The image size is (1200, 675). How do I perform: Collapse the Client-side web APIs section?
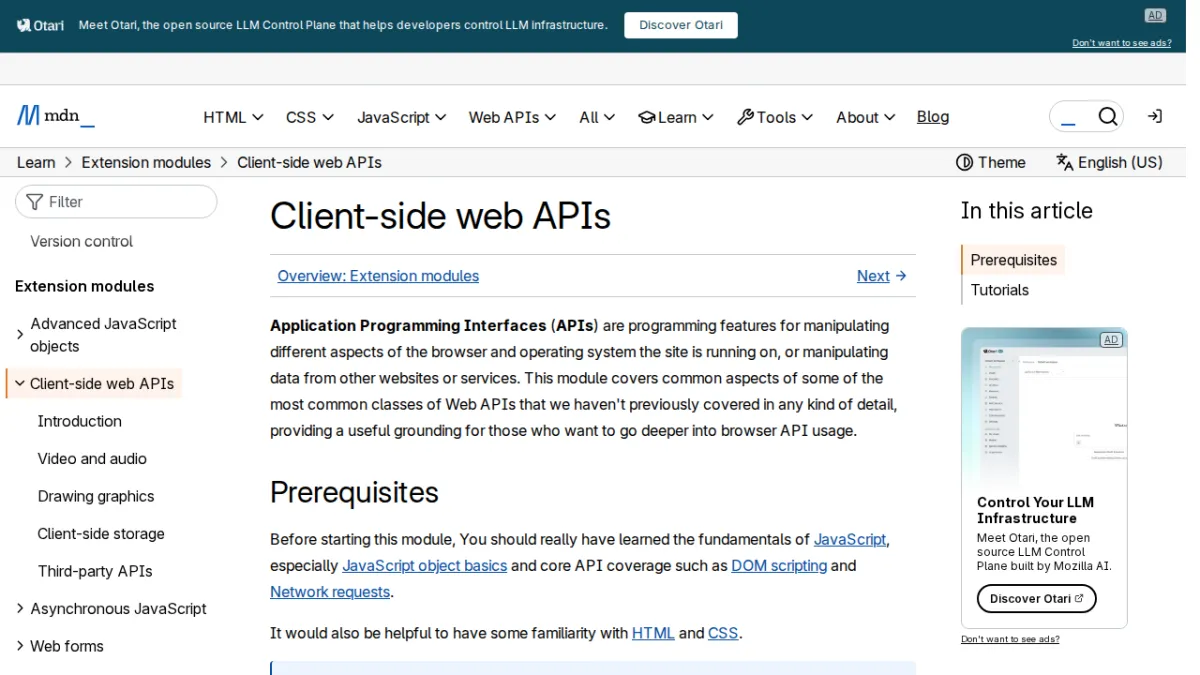pyautogui.click(x=20, y=383)
